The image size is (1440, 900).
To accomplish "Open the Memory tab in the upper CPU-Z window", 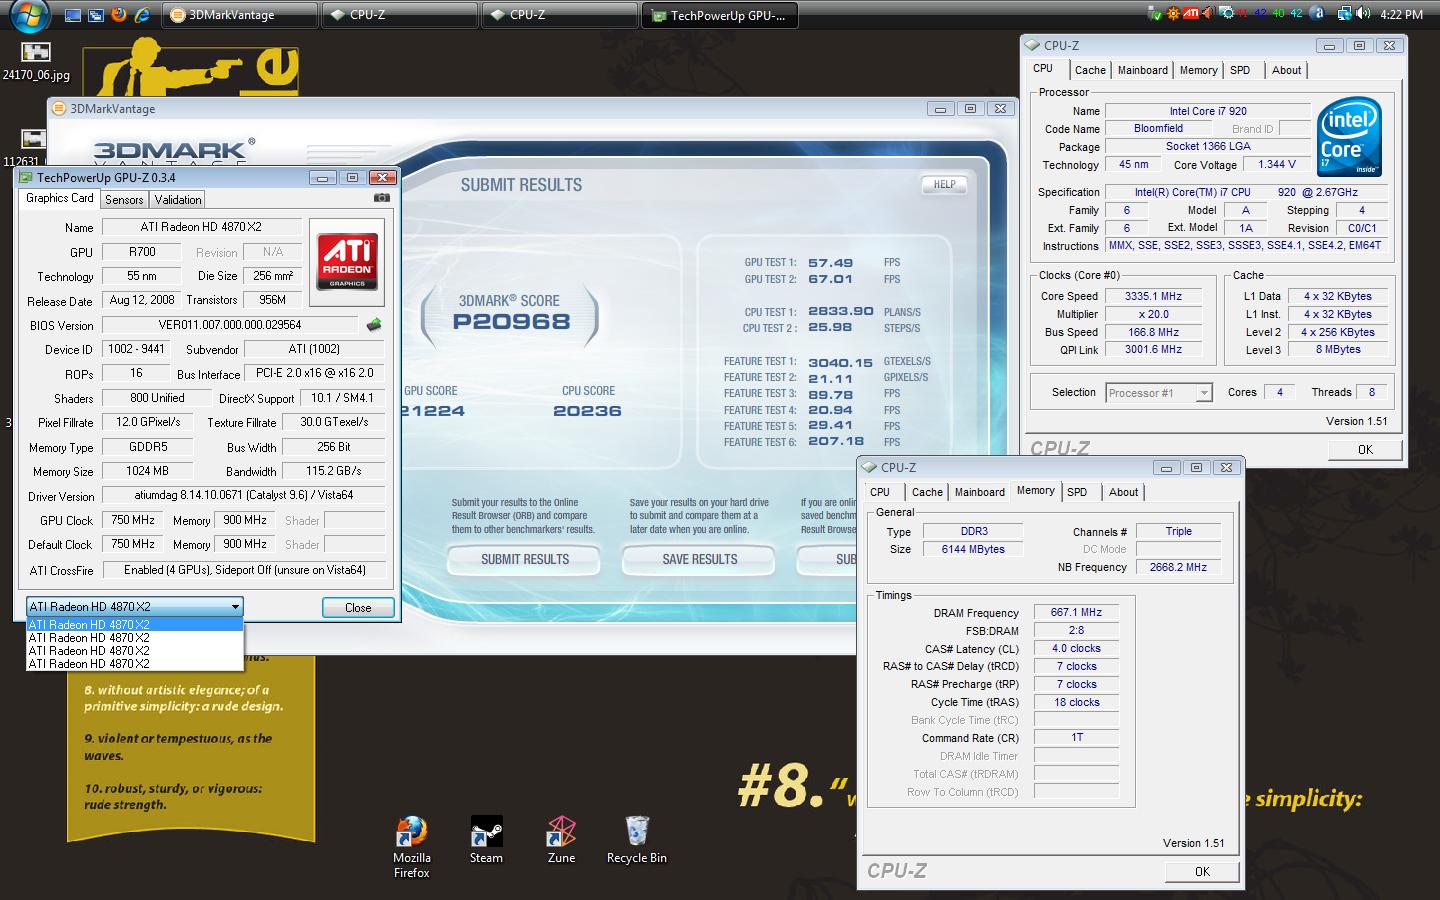I will click(1198, 70).
